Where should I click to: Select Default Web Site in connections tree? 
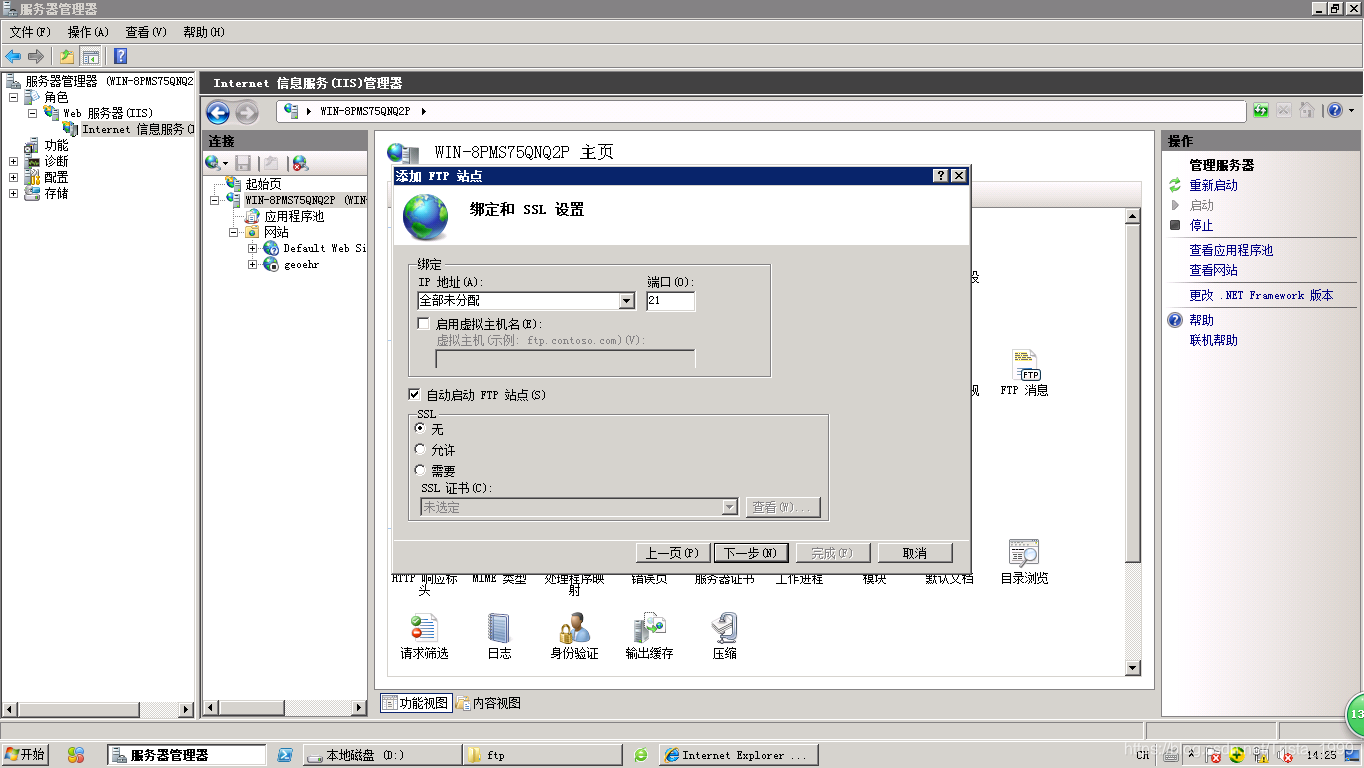(x=324, y=248)
